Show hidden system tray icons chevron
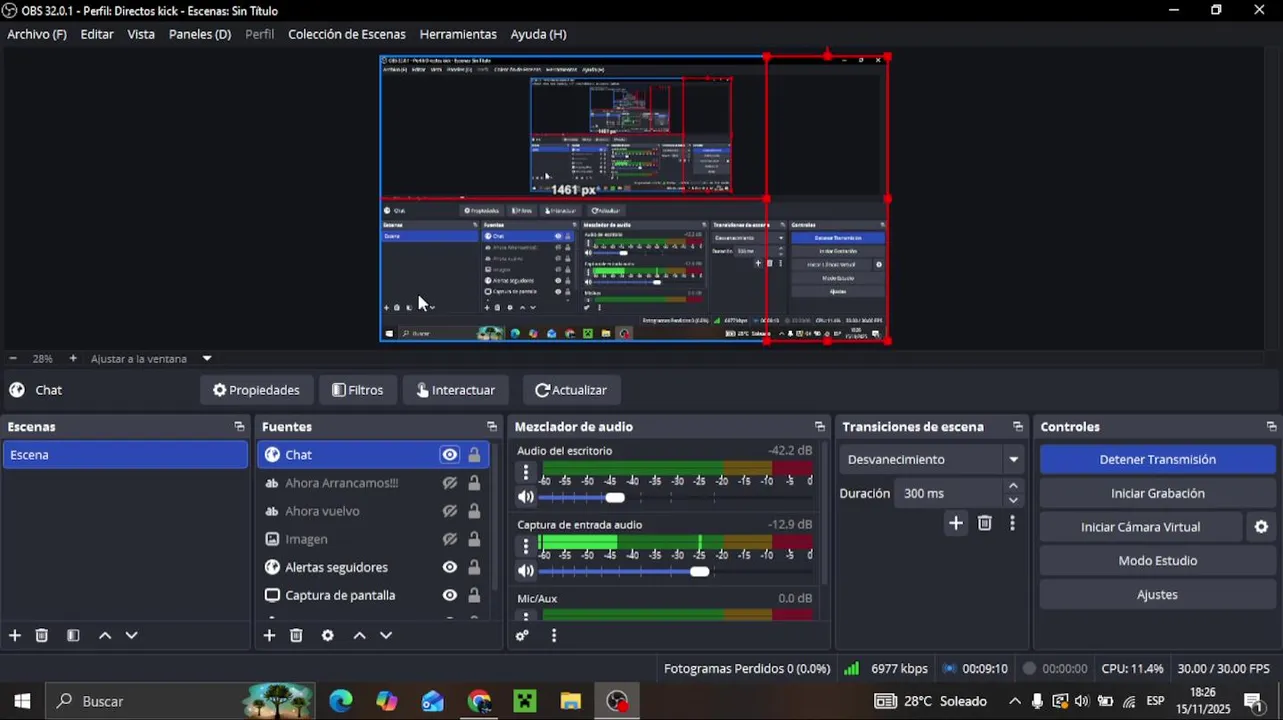 (x=1014, y=701)
